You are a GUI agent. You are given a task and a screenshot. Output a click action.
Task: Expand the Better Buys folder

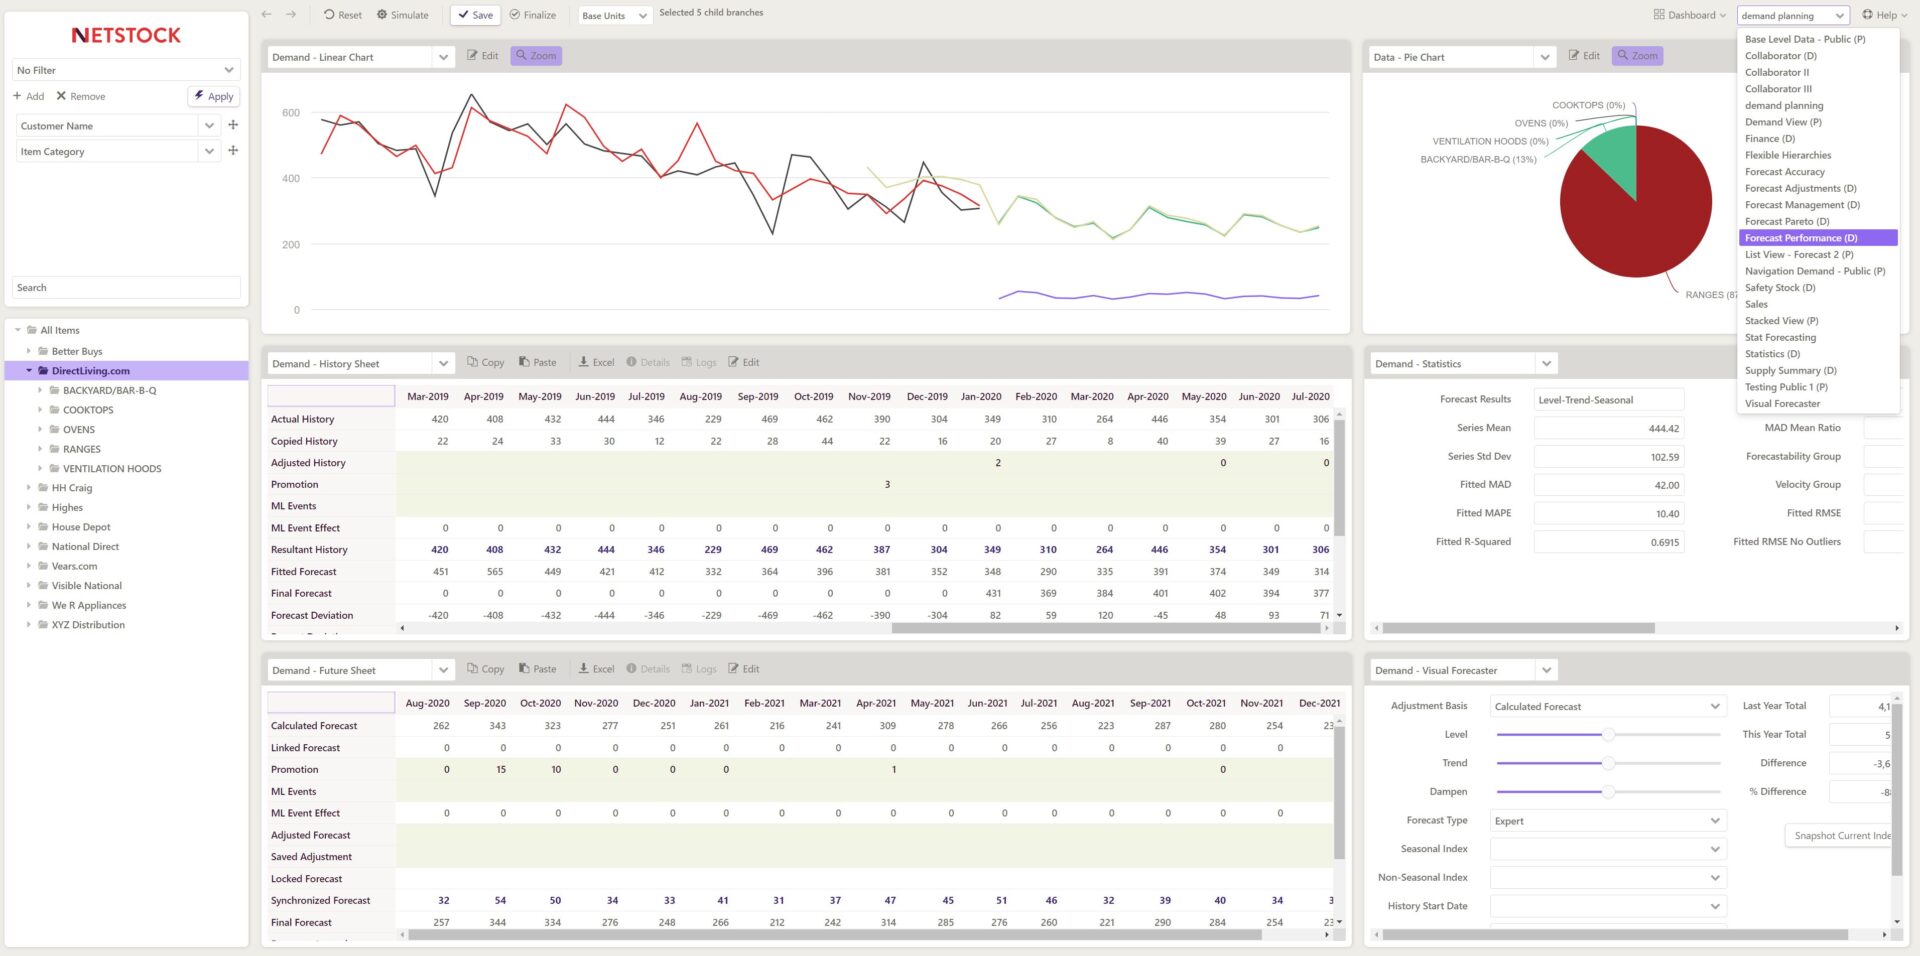point(29,352)
